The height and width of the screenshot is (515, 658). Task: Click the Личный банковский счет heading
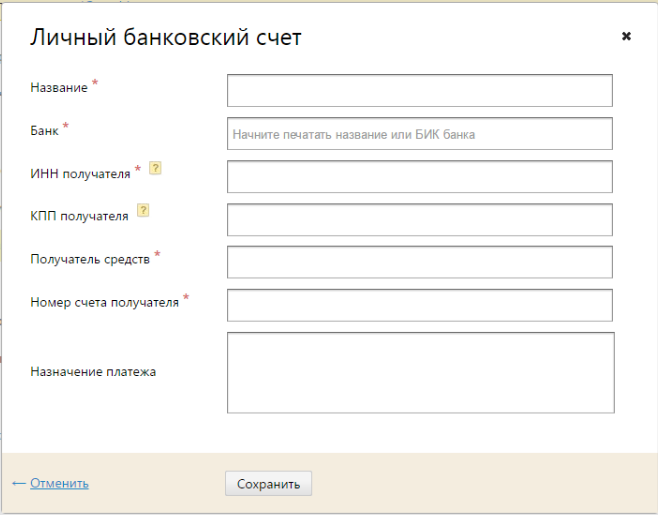pos(166,38)
